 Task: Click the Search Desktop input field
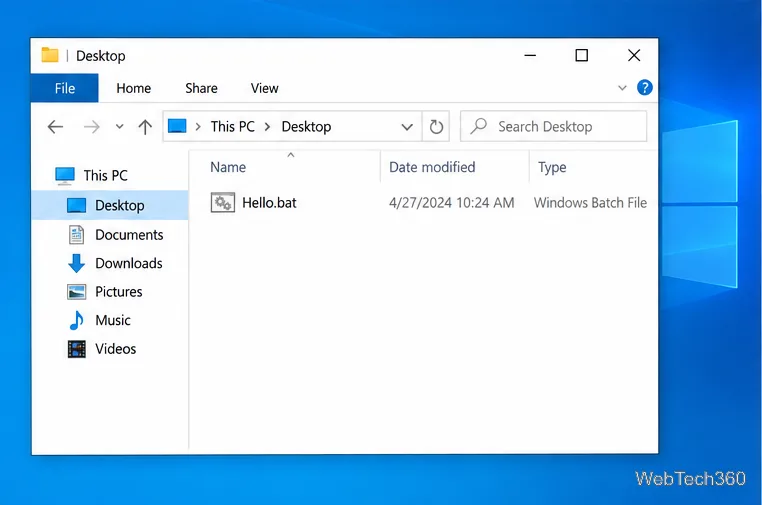tap(554, 126)
